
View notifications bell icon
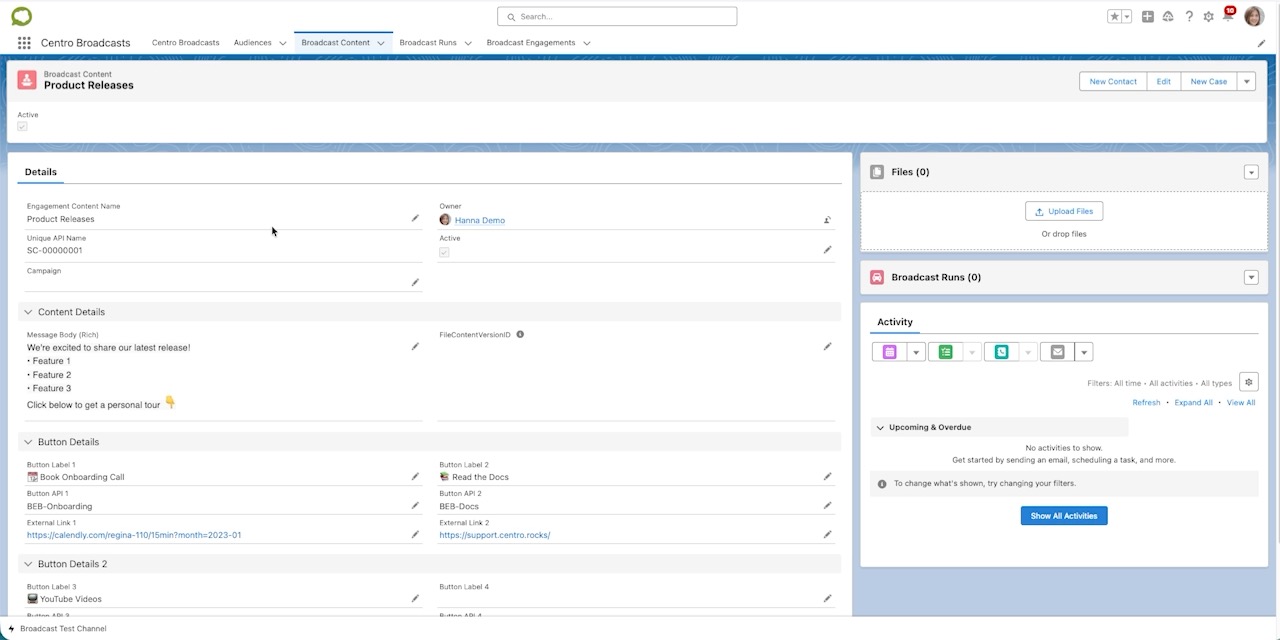1228,16
